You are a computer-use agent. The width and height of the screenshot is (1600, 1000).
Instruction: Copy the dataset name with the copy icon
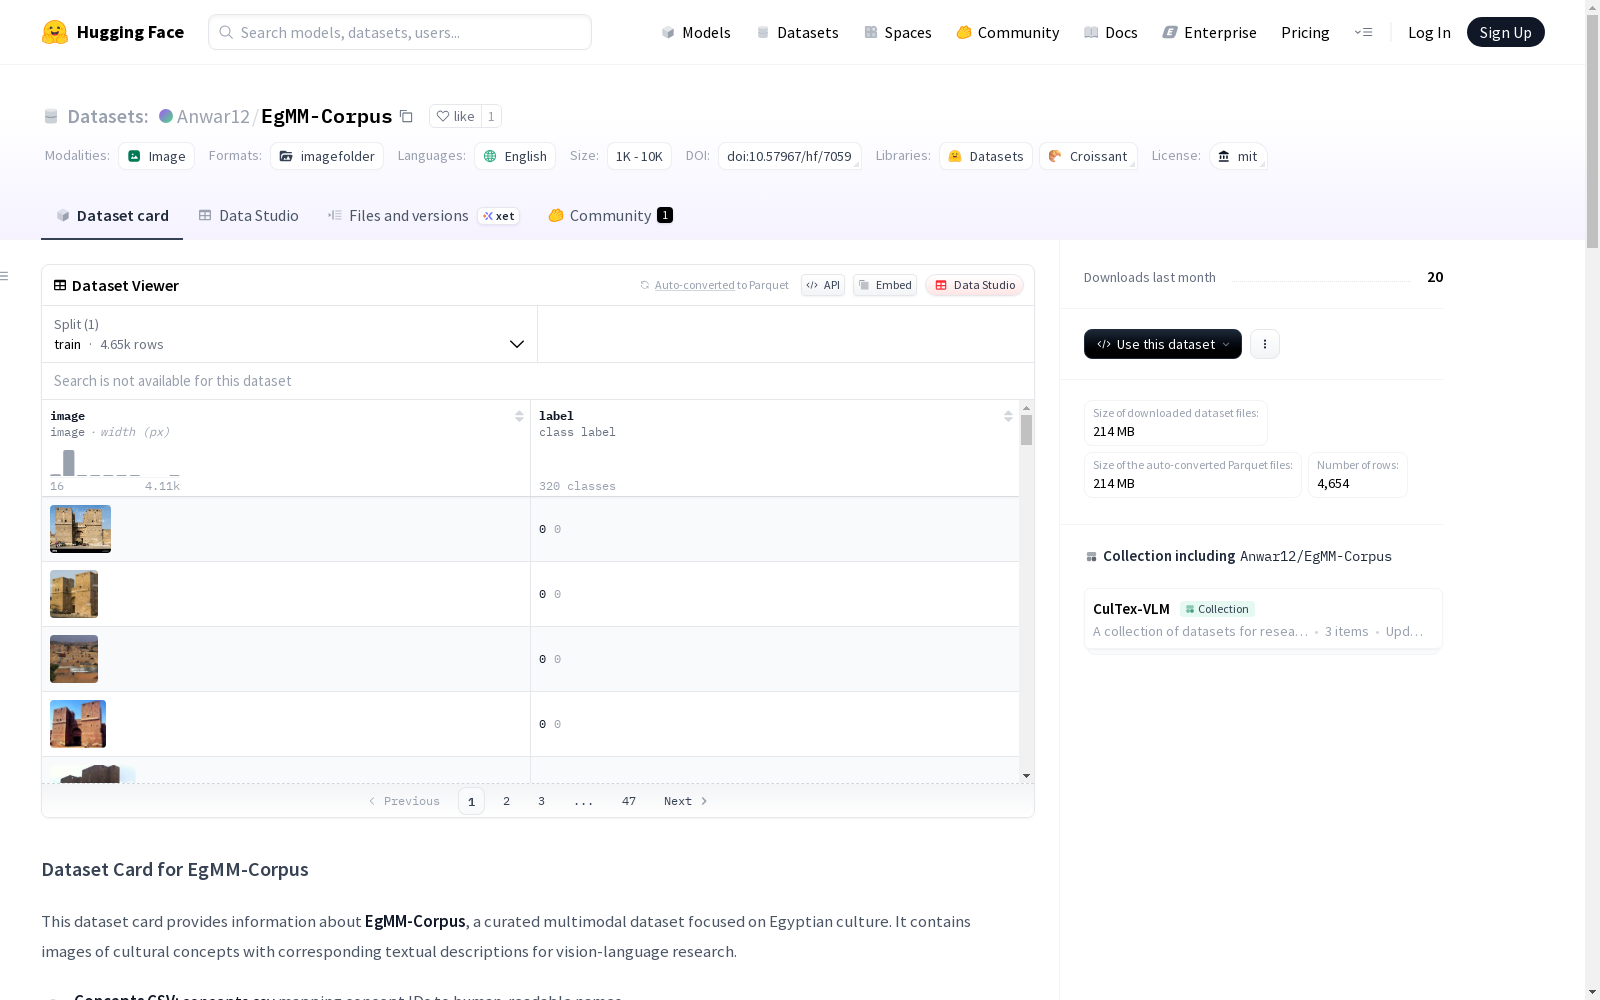(406, 116)
